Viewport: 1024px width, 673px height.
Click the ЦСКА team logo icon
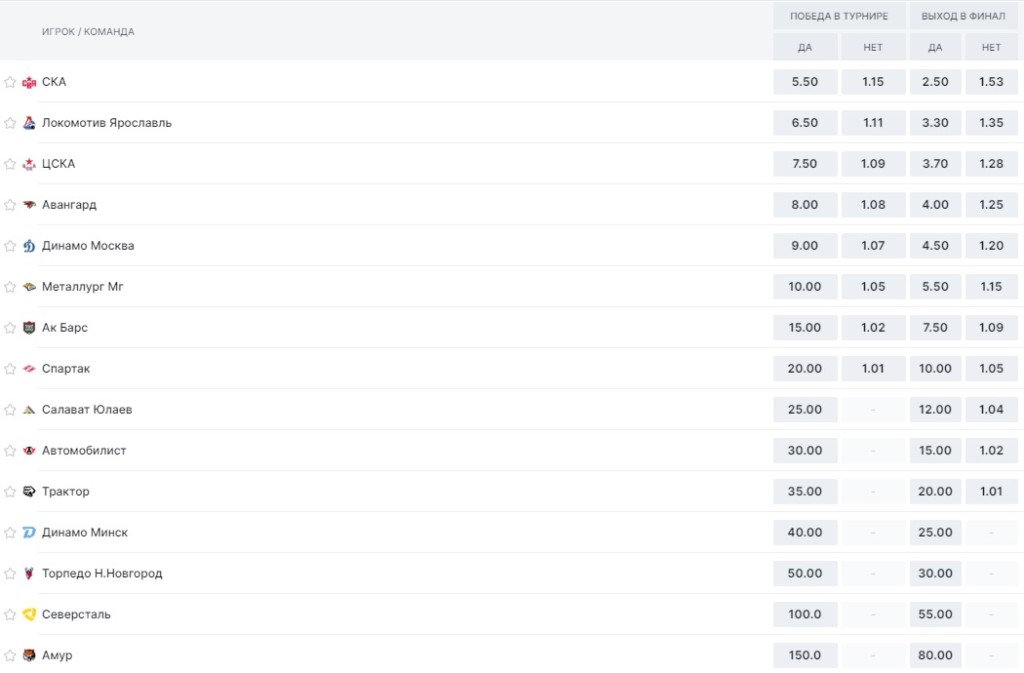point(29,164)
